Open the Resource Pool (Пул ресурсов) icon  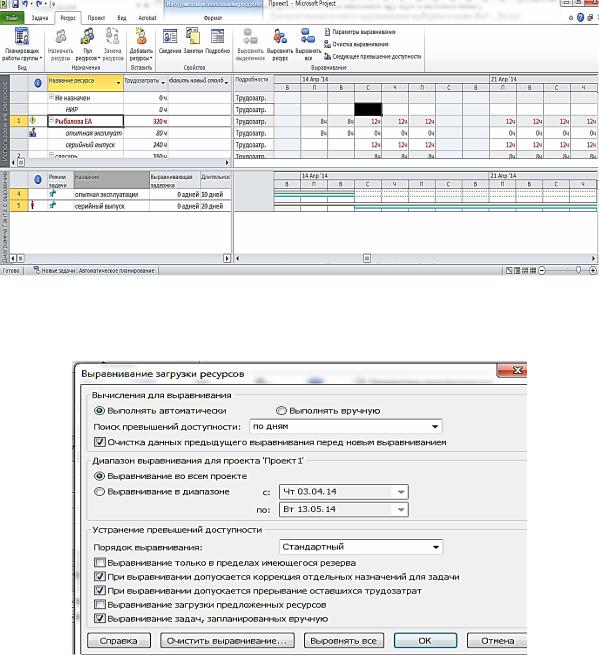[x=87, y=36]
